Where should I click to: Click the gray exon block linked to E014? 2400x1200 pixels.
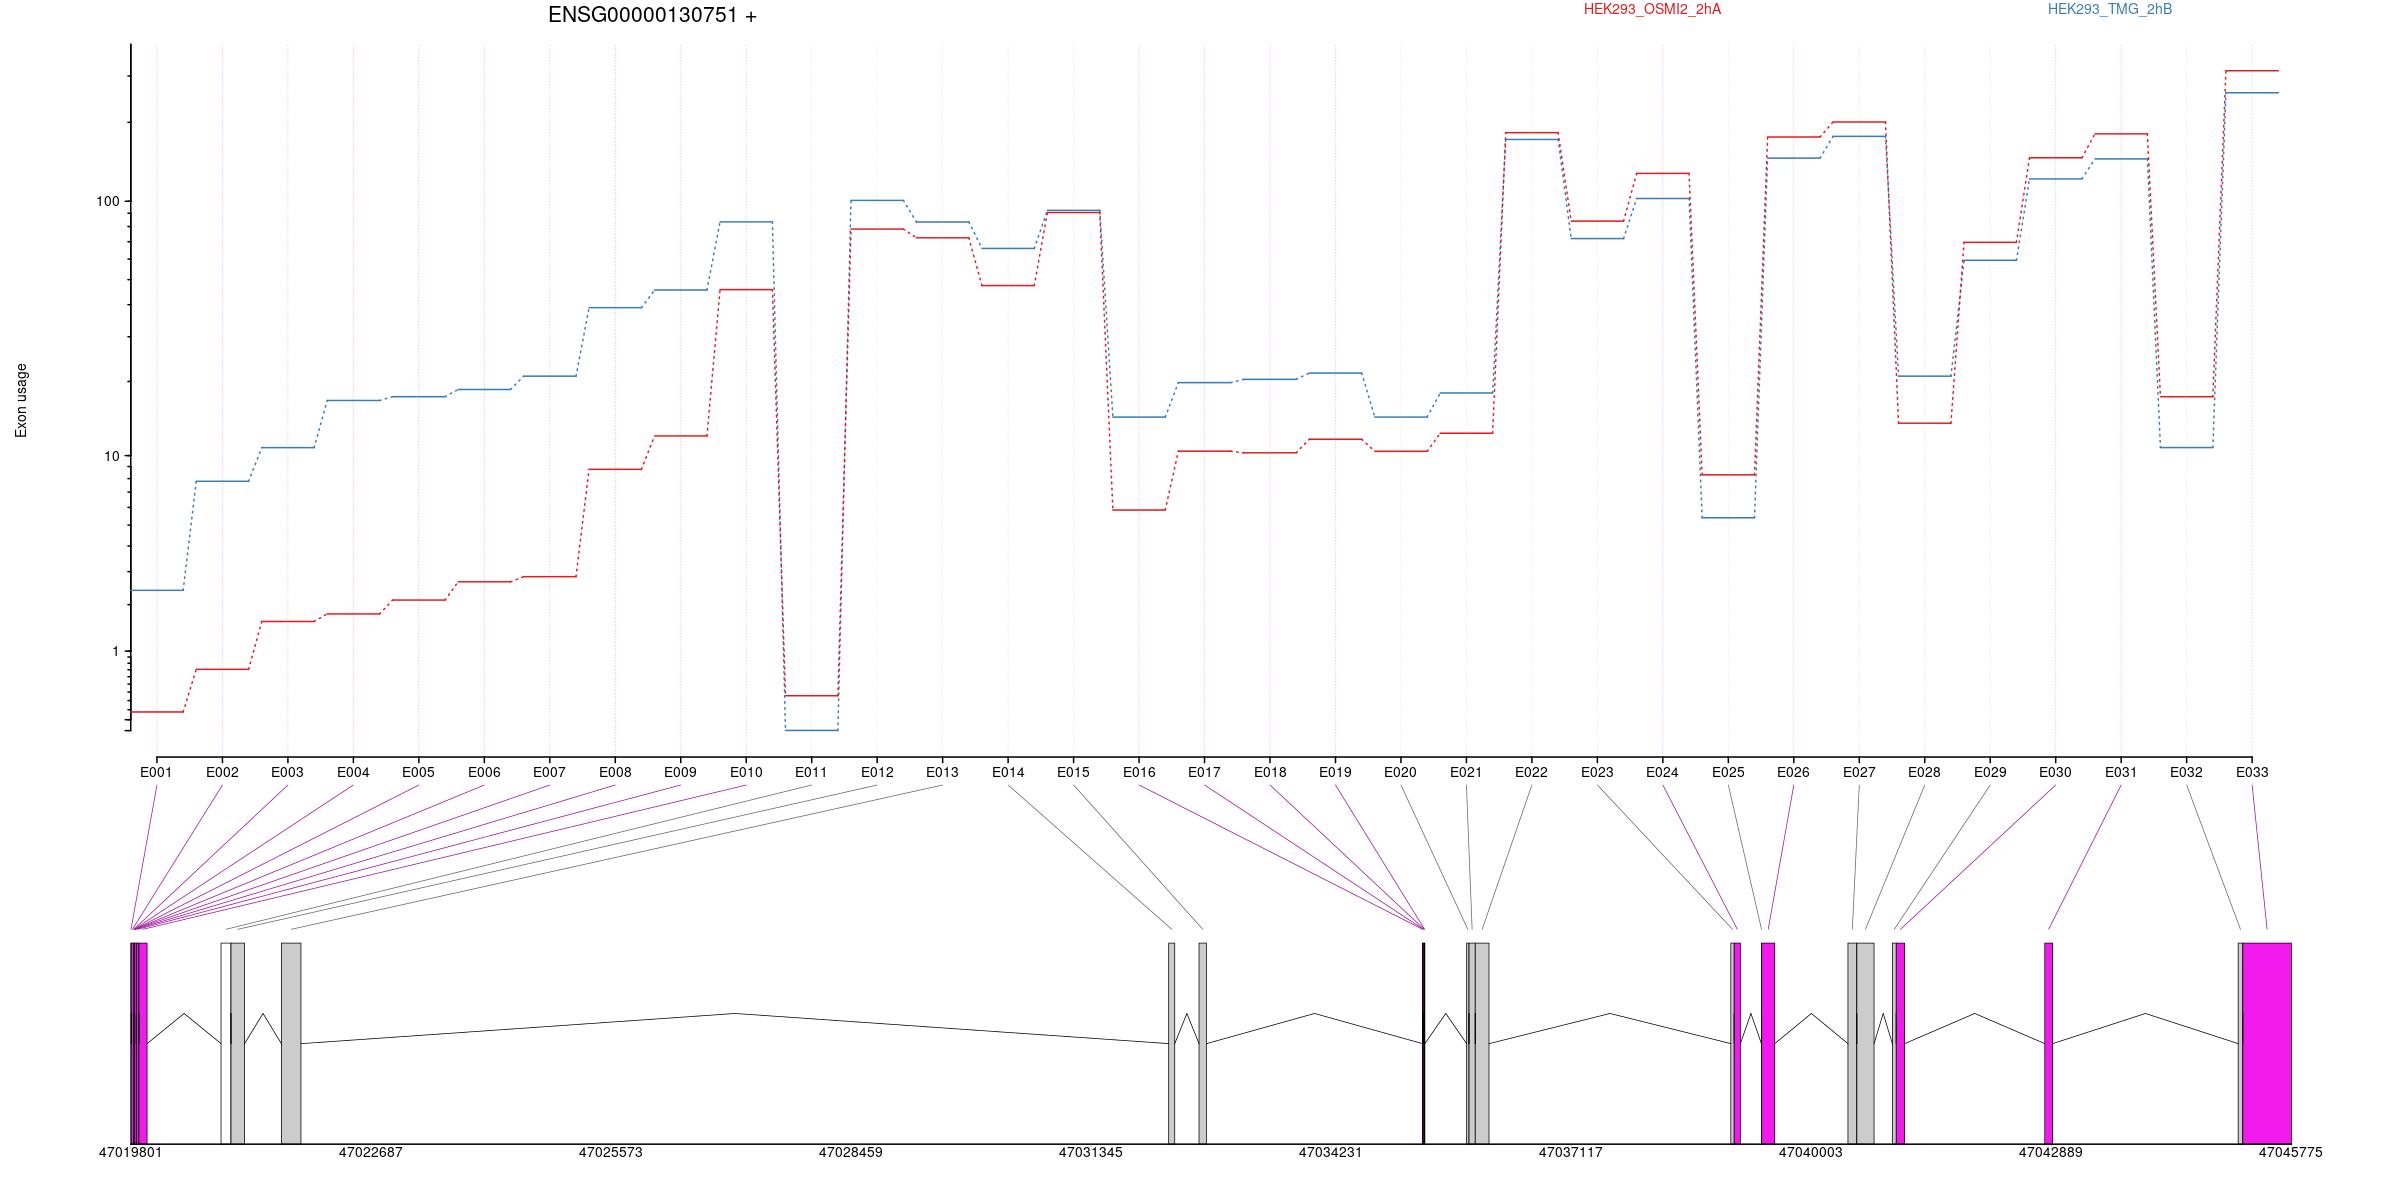click(1172, 1043)
